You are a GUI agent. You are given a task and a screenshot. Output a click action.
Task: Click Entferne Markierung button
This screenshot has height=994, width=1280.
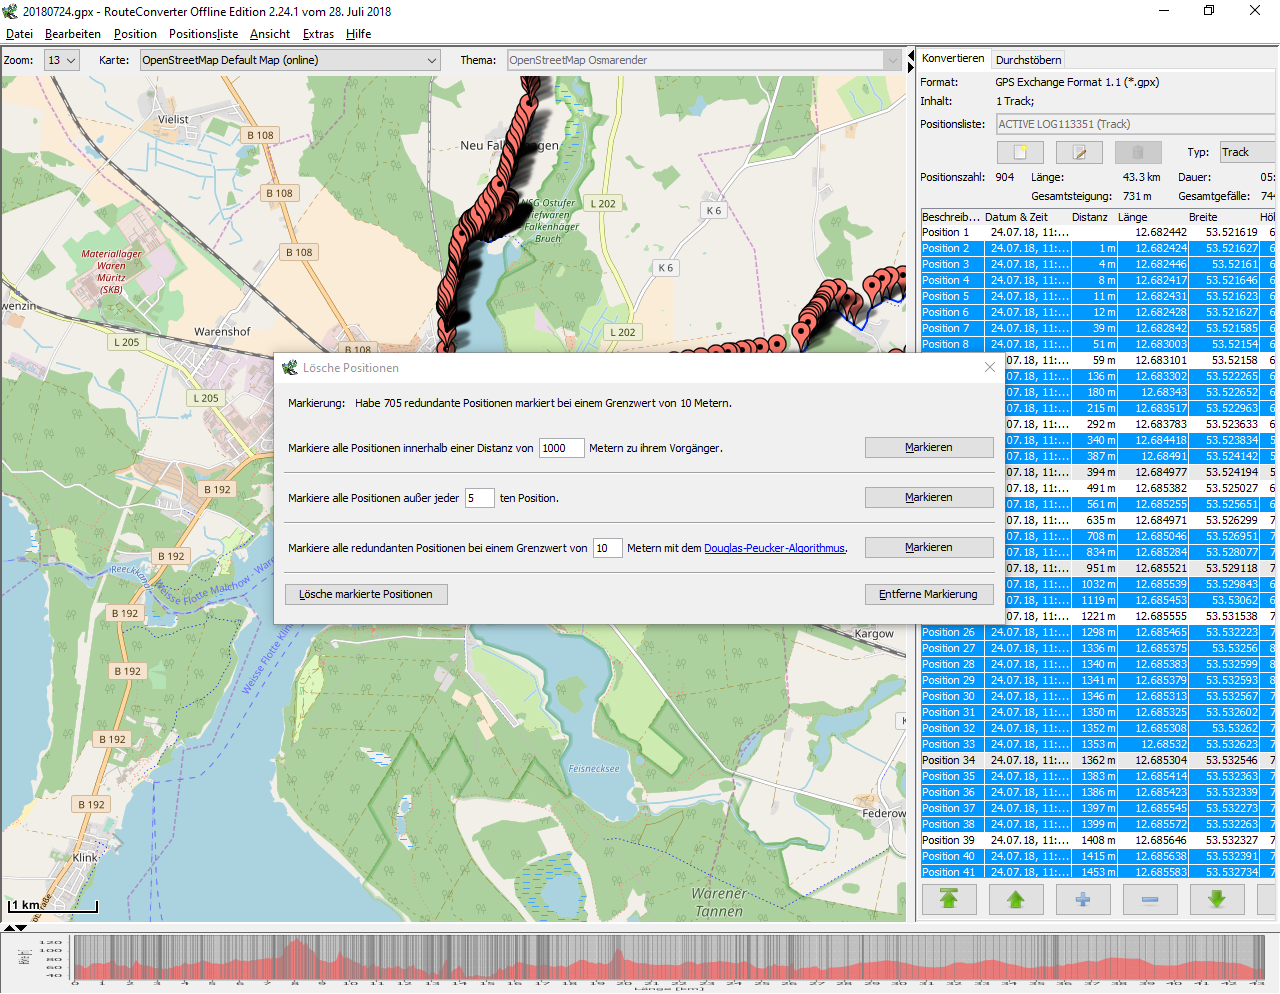tap(928, 594)
